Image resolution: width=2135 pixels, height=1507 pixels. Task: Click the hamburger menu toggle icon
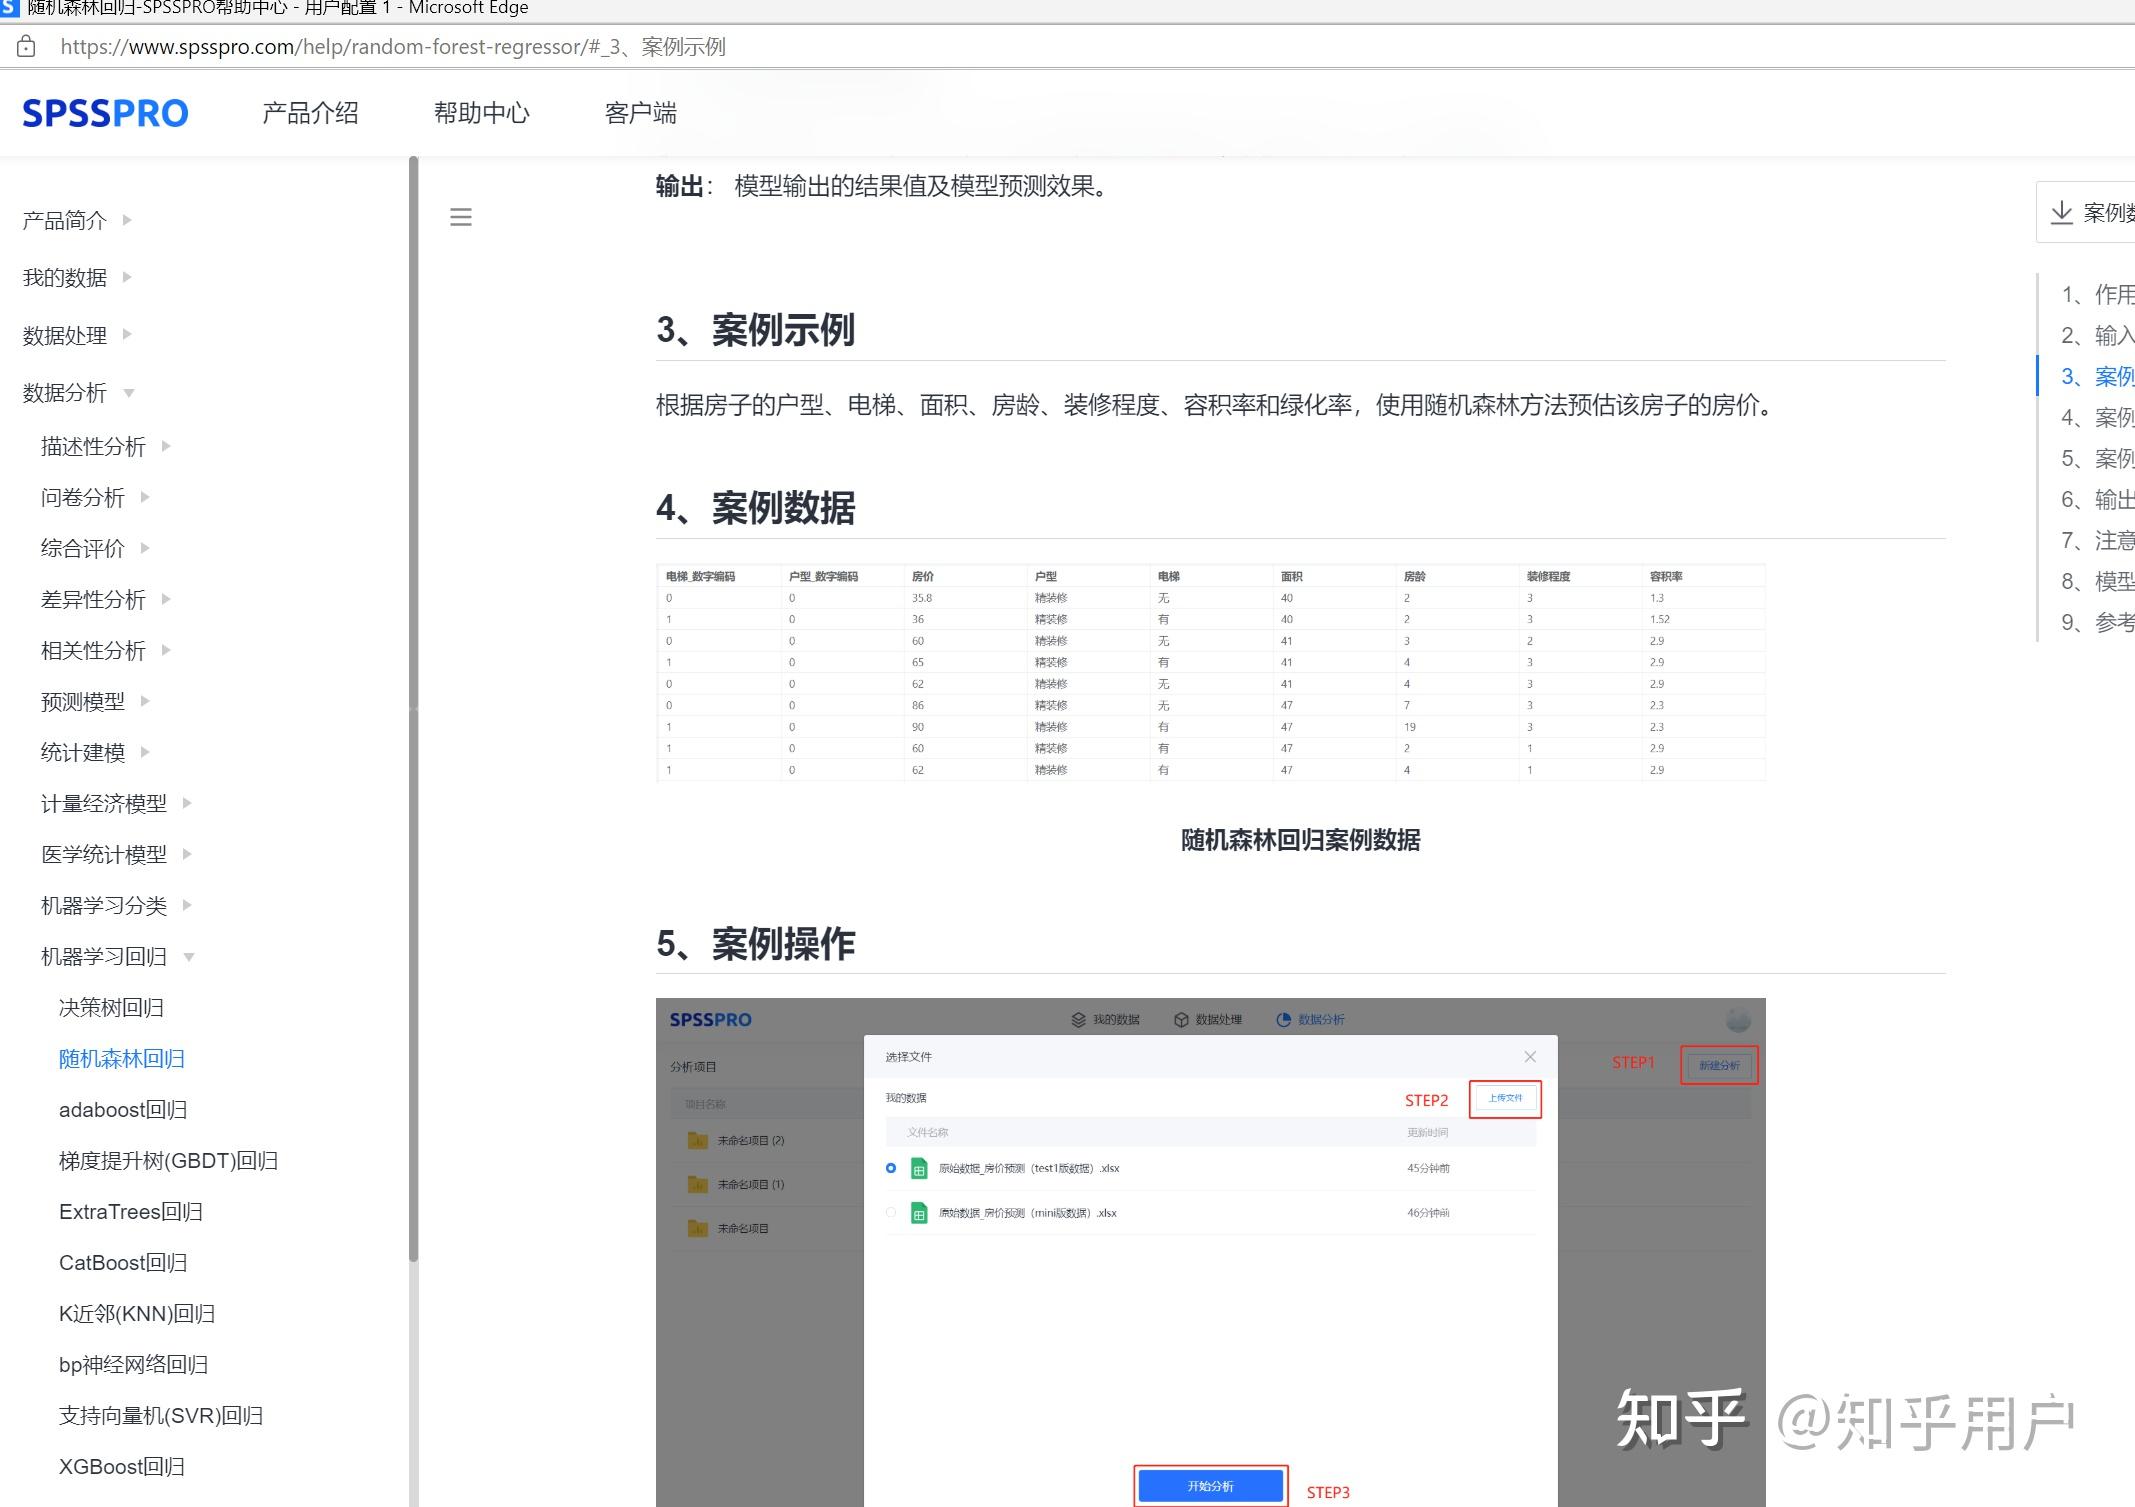click(x=460, y=217)
